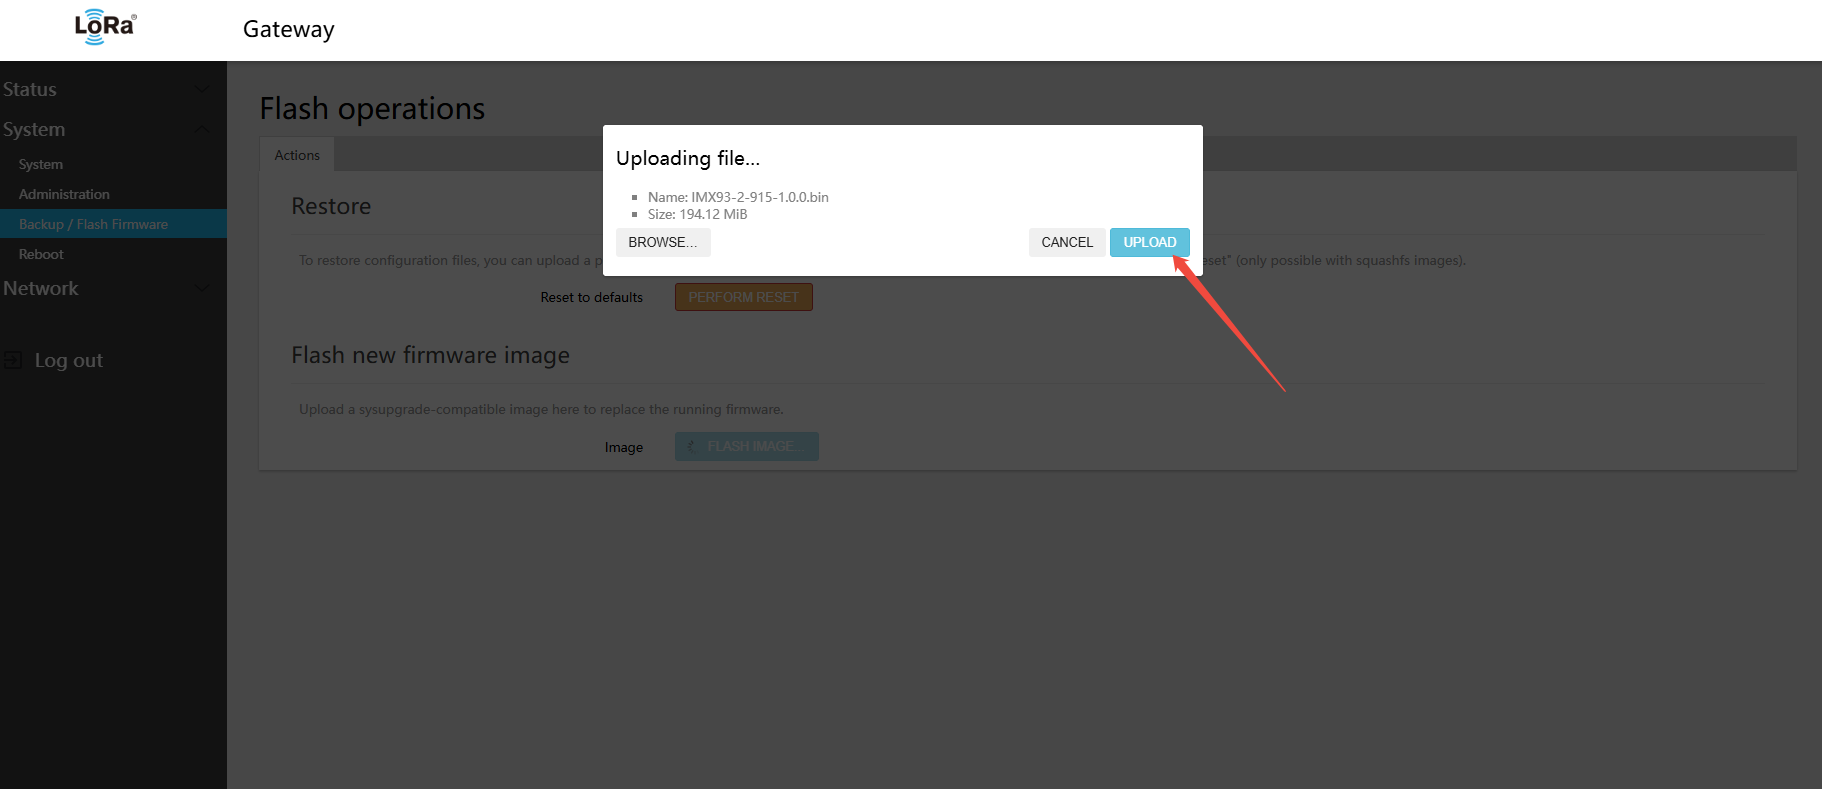The image size is (1822, 789).
Task: Select the System submenu item
Action: [41, 164]
